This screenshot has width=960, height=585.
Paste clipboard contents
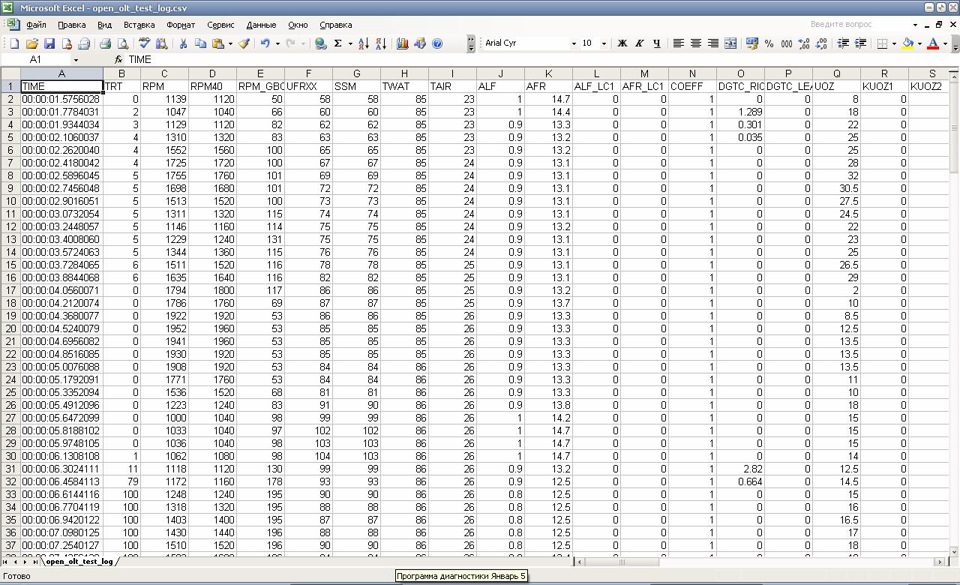pos(218,43)
